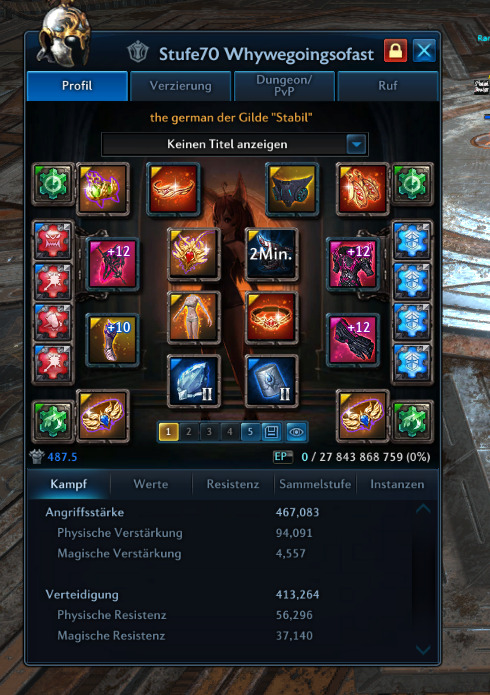Save equipment preset with disk button
This screenshot has height=695, width=490.
[271, 432]
